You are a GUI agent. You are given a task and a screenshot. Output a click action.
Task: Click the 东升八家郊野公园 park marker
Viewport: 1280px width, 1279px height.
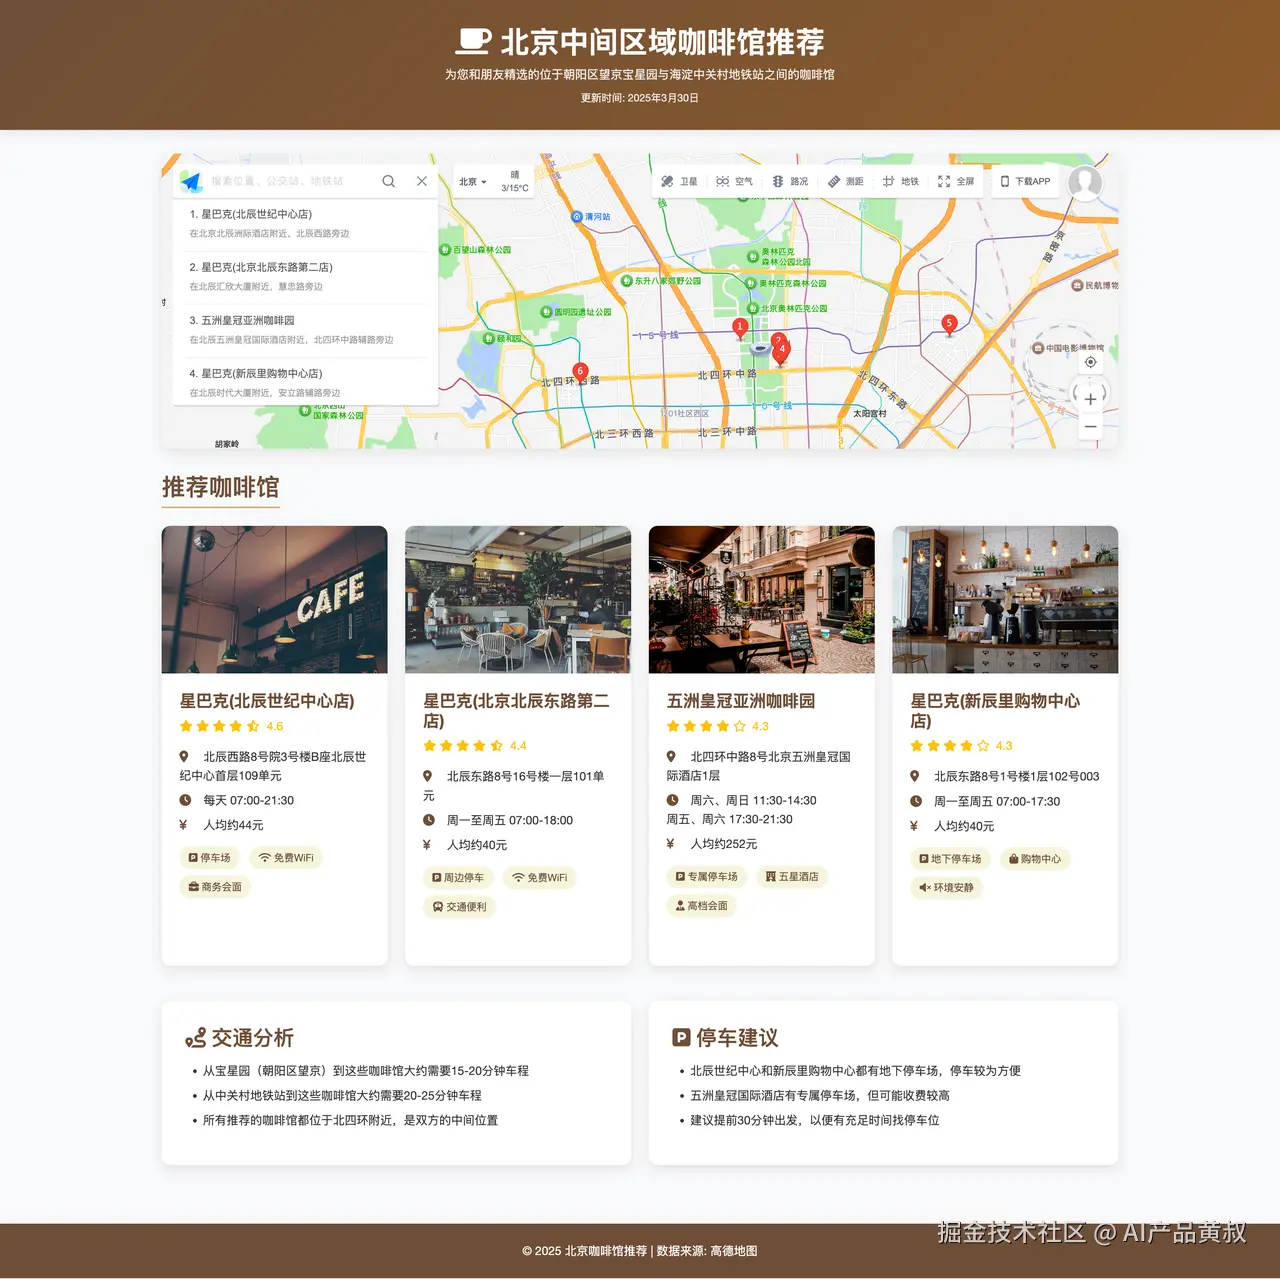tap(626, 281)
